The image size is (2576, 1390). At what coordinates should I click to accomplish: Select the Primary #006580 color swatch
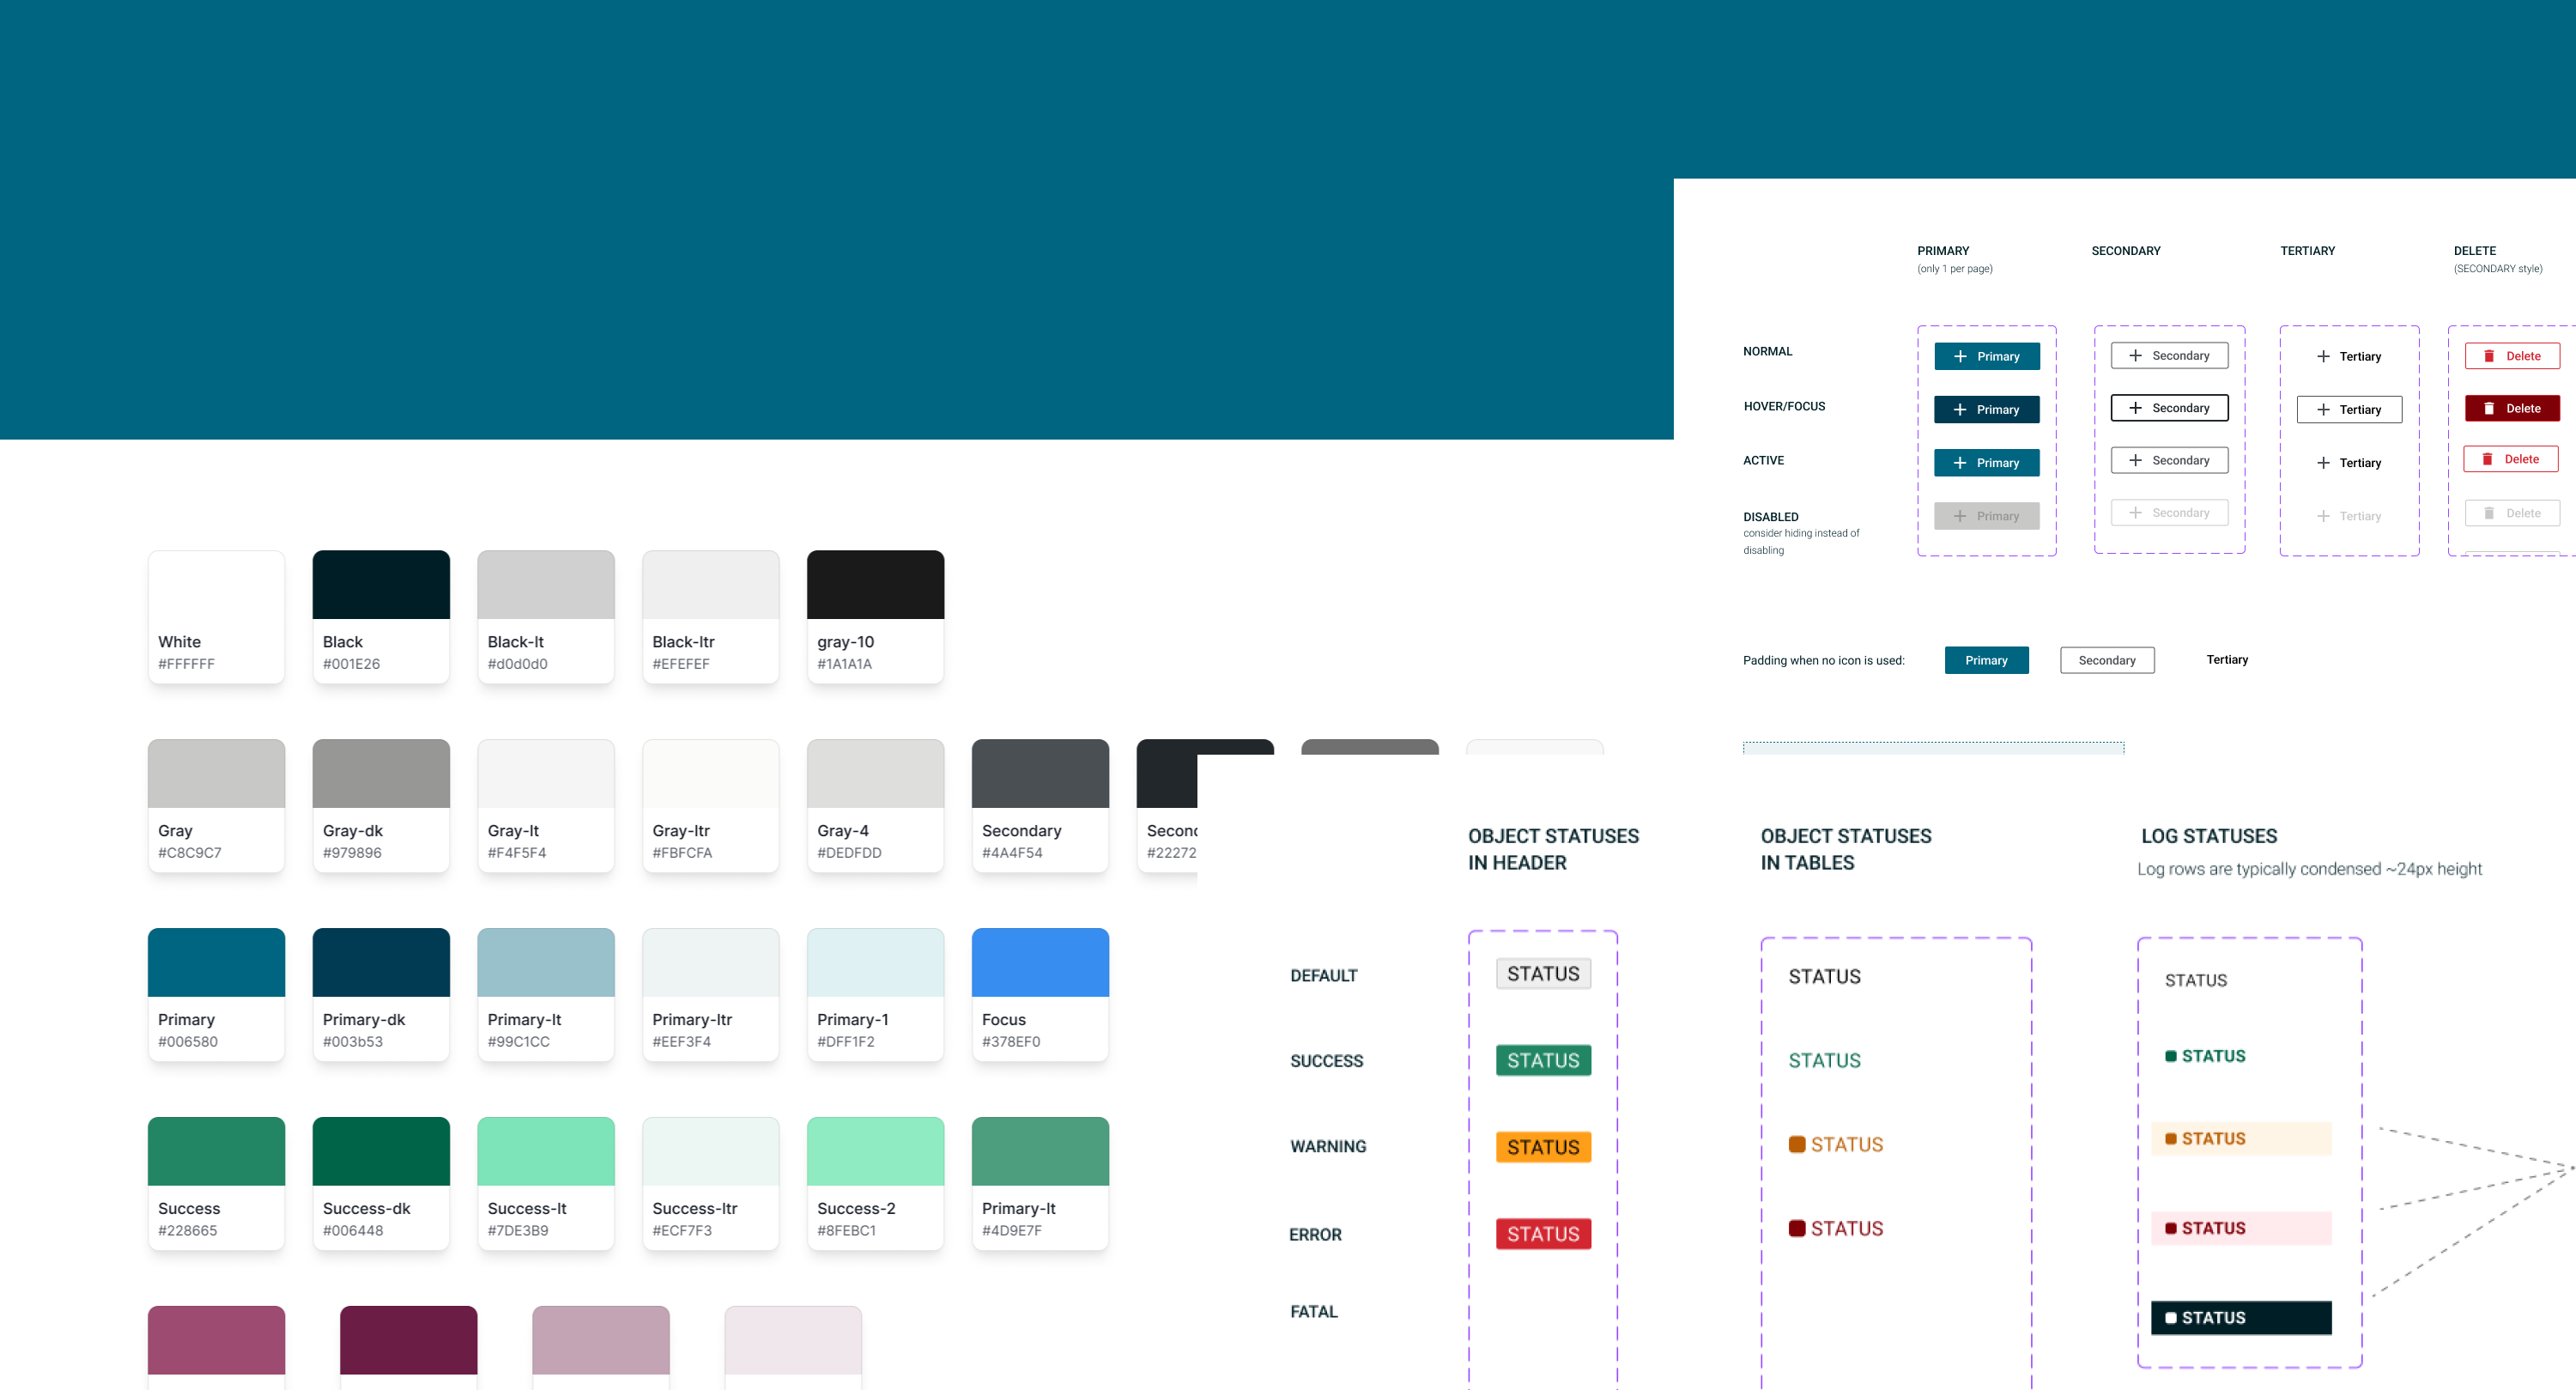click(x=216, y=994)
